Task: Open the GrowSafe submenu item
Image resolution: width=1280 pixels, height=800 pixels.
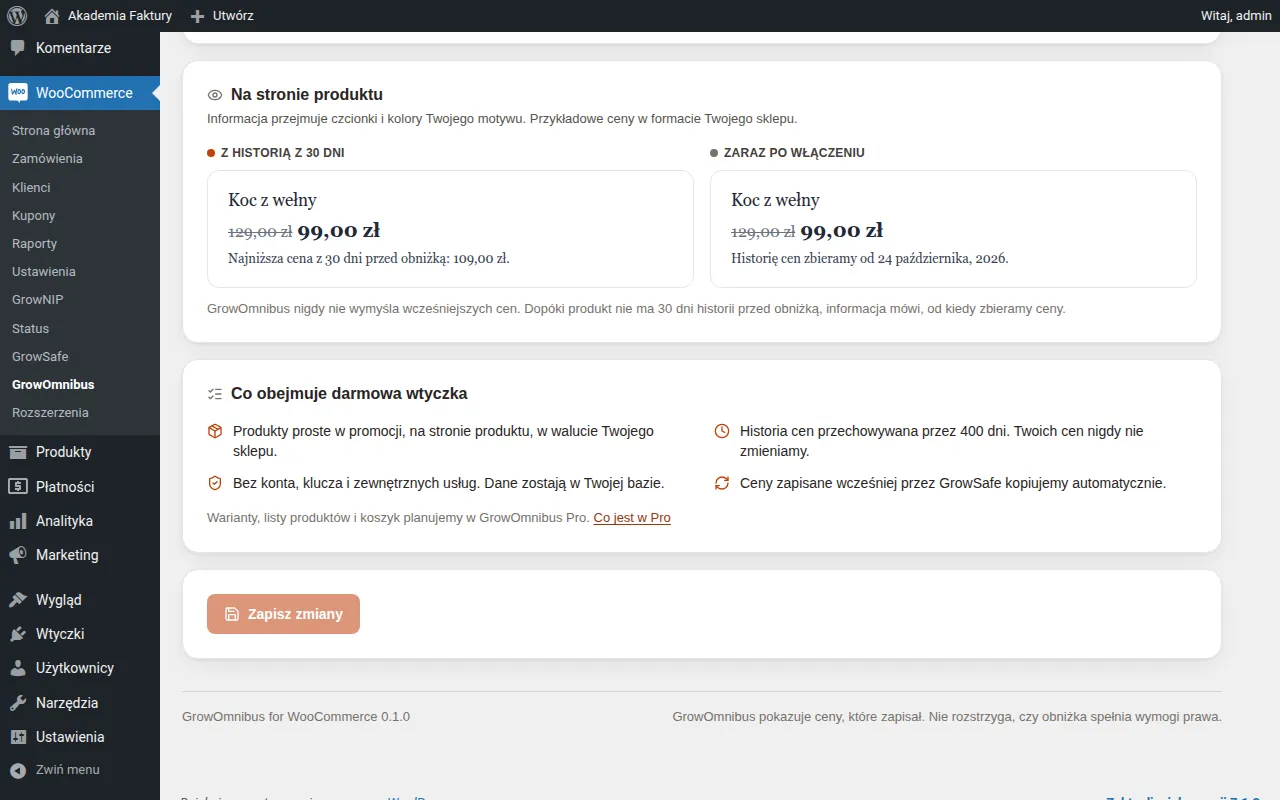Action: coord(40,357)
